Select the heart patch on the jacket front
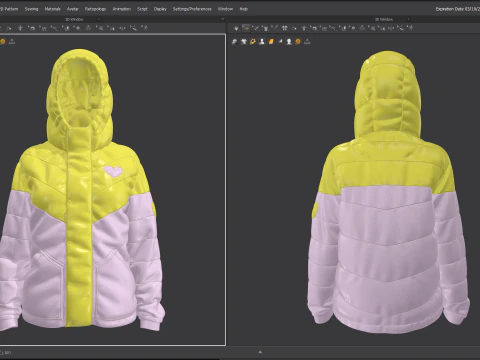480x360 pixels. point(113,171)
